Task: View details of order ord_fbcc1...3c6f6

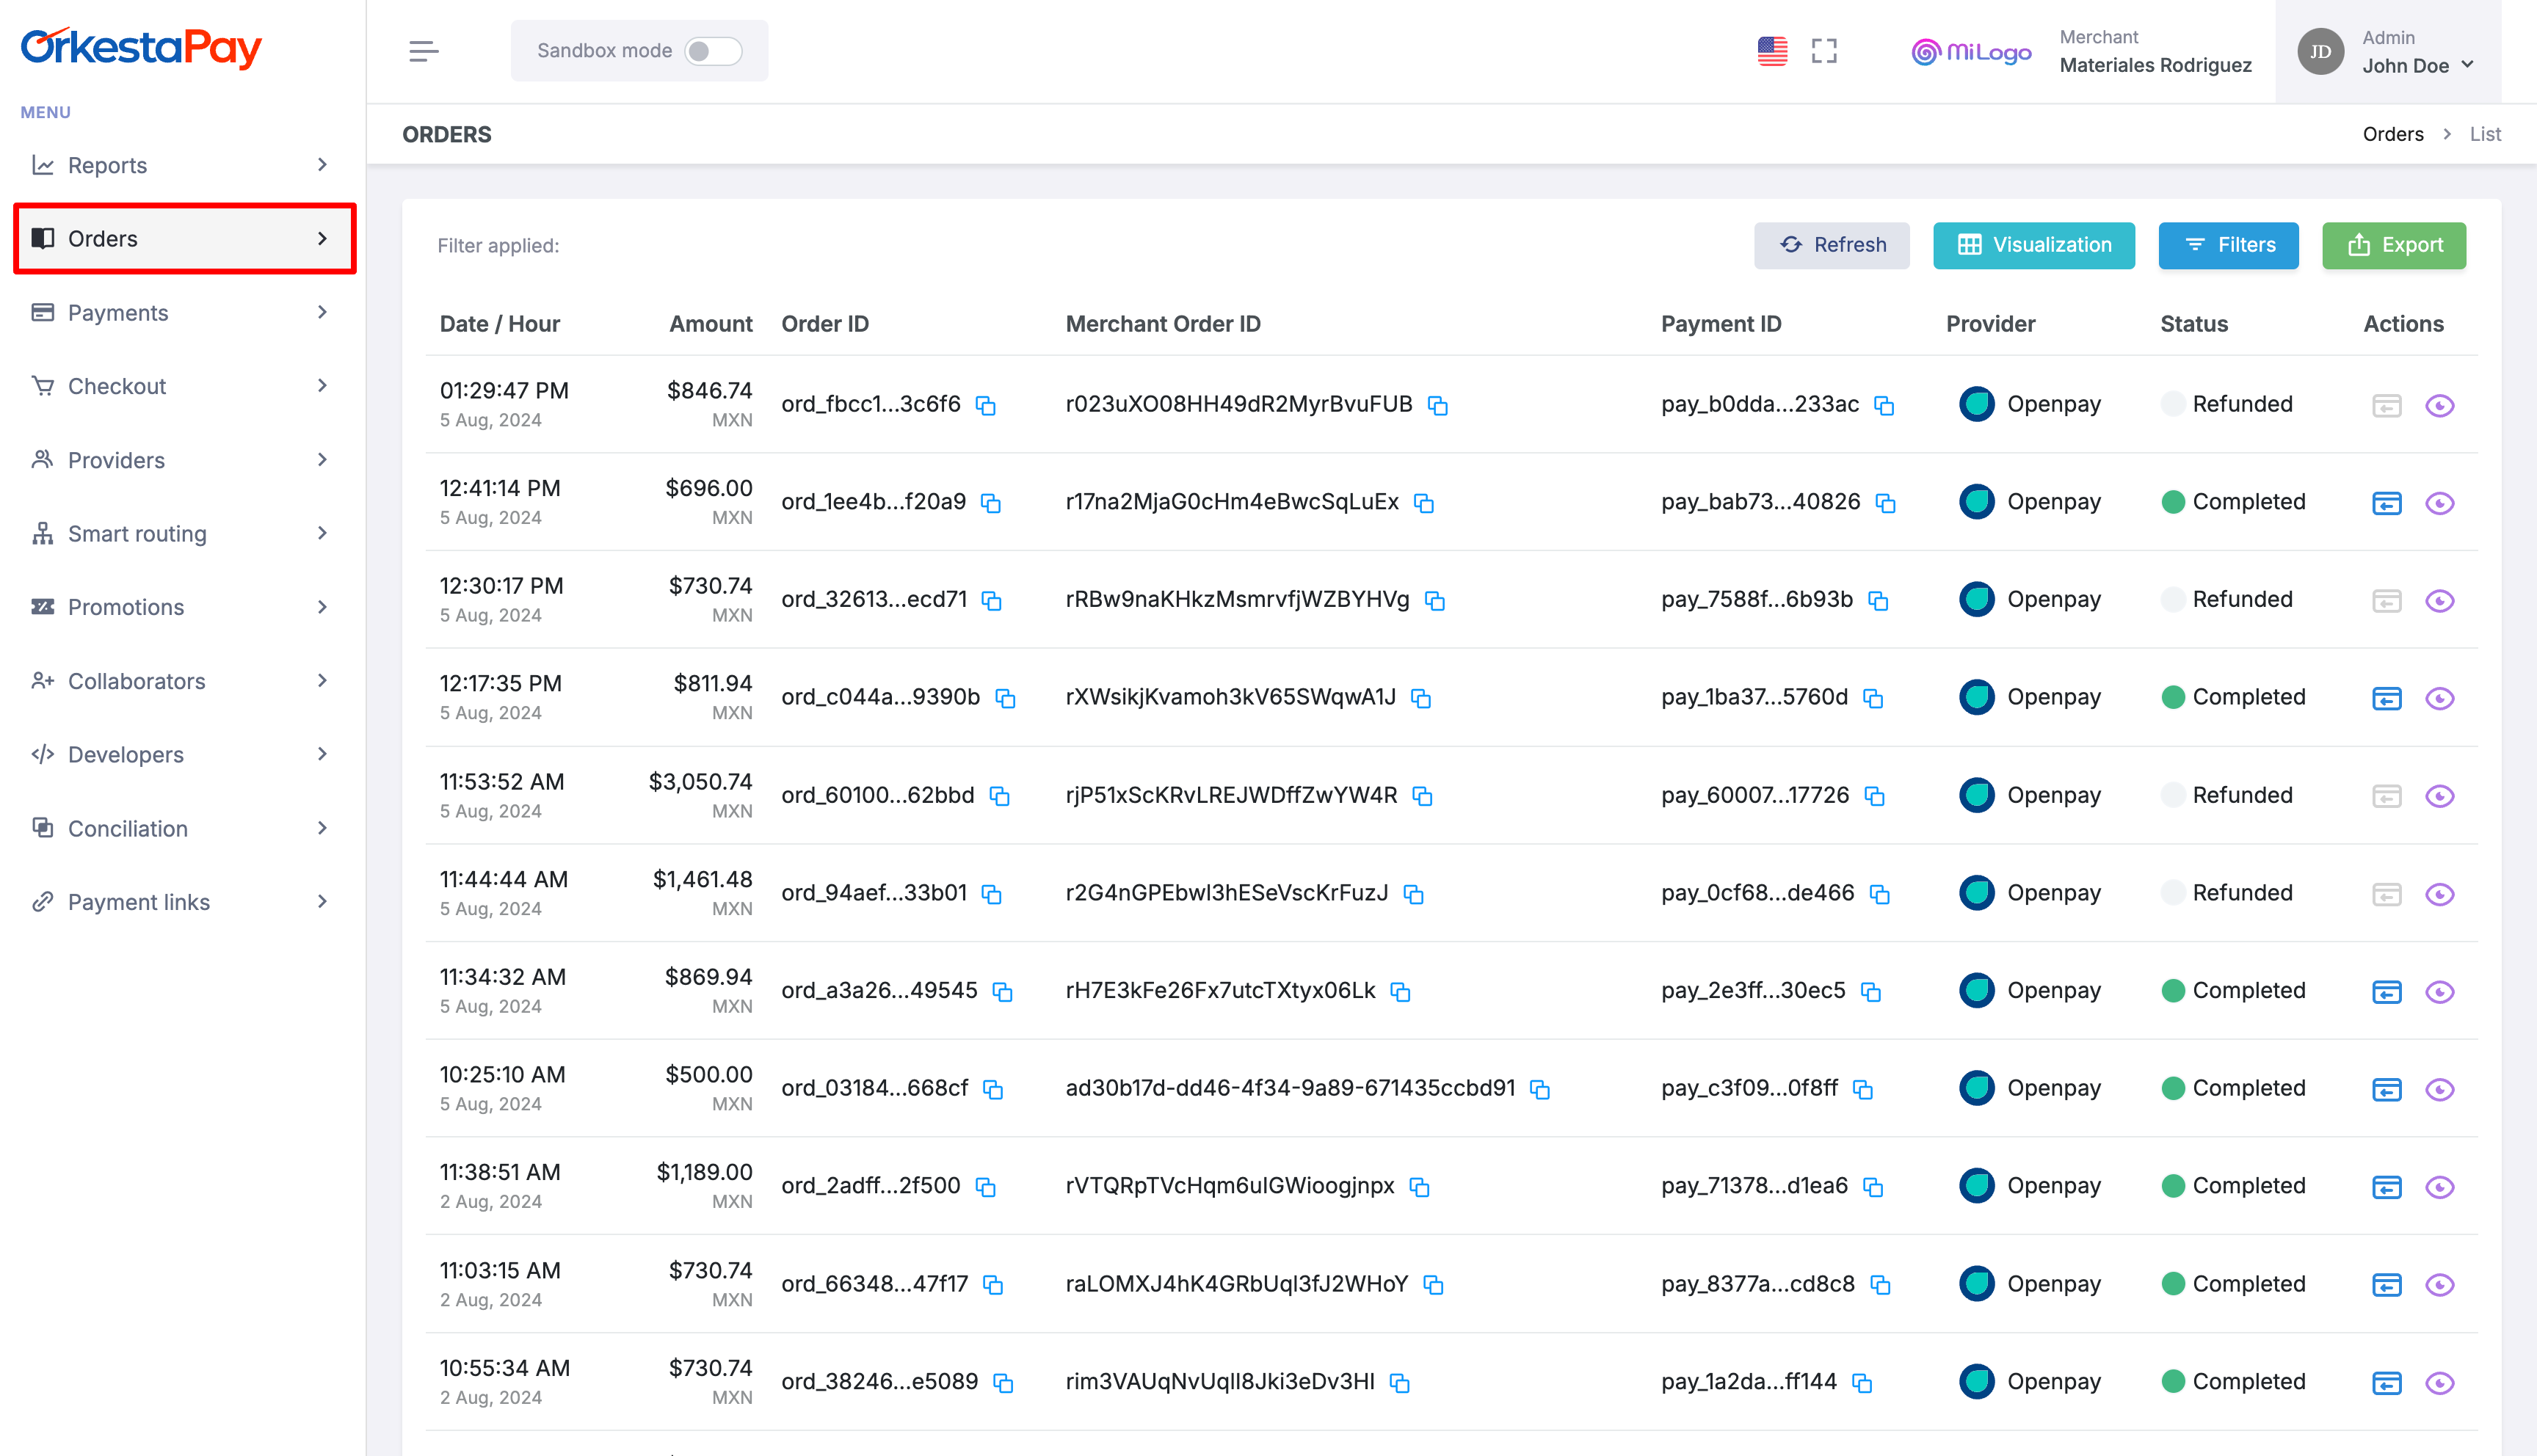Action: click(x=2439, y=405)
